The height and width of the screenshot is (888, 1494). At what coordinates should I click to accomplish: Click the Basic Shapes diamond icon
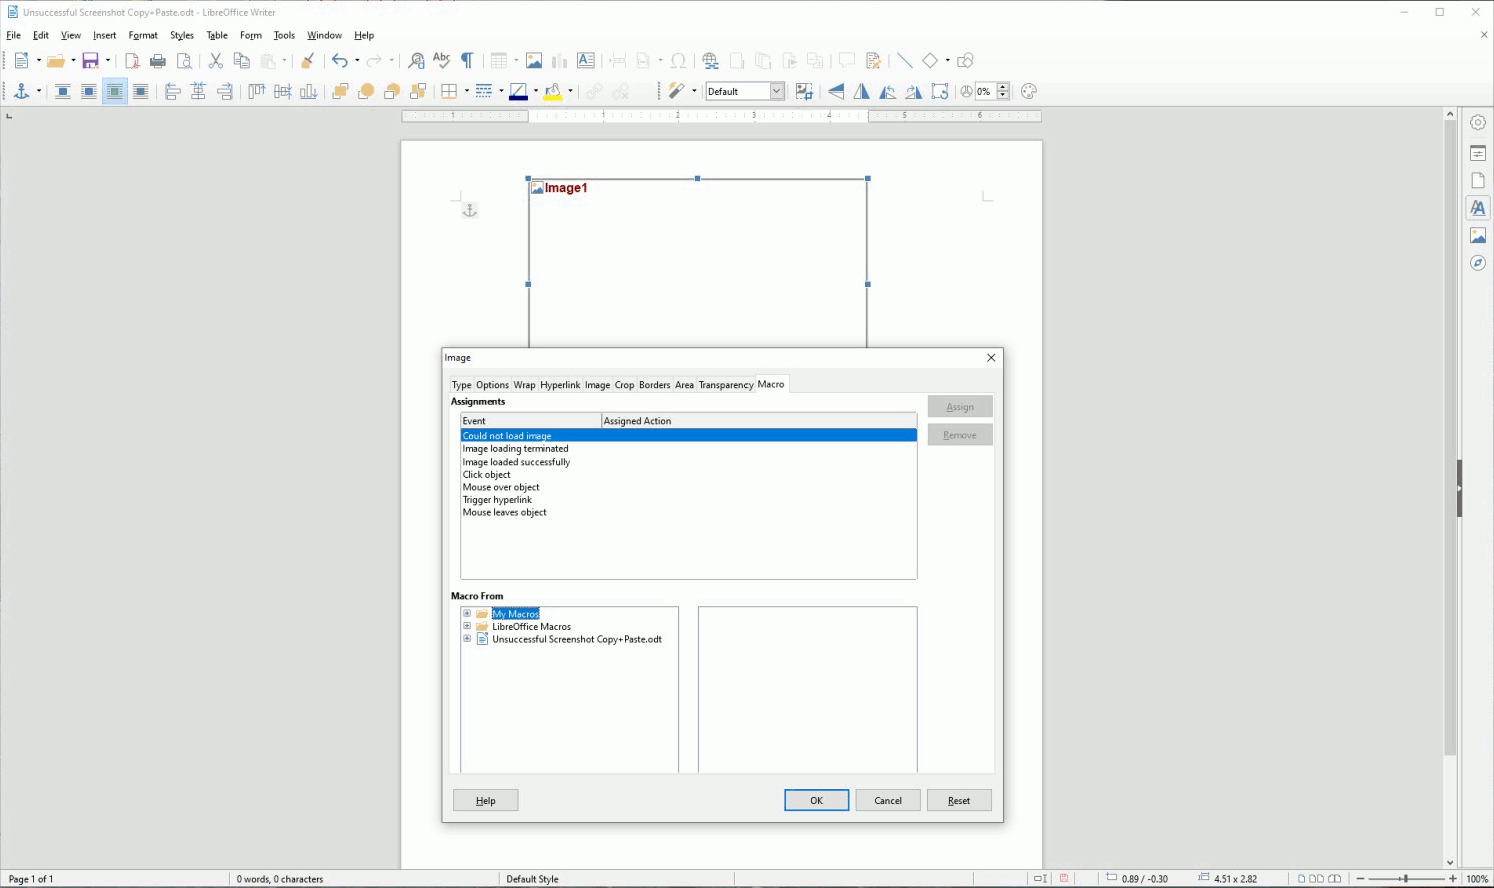(930, 61)
